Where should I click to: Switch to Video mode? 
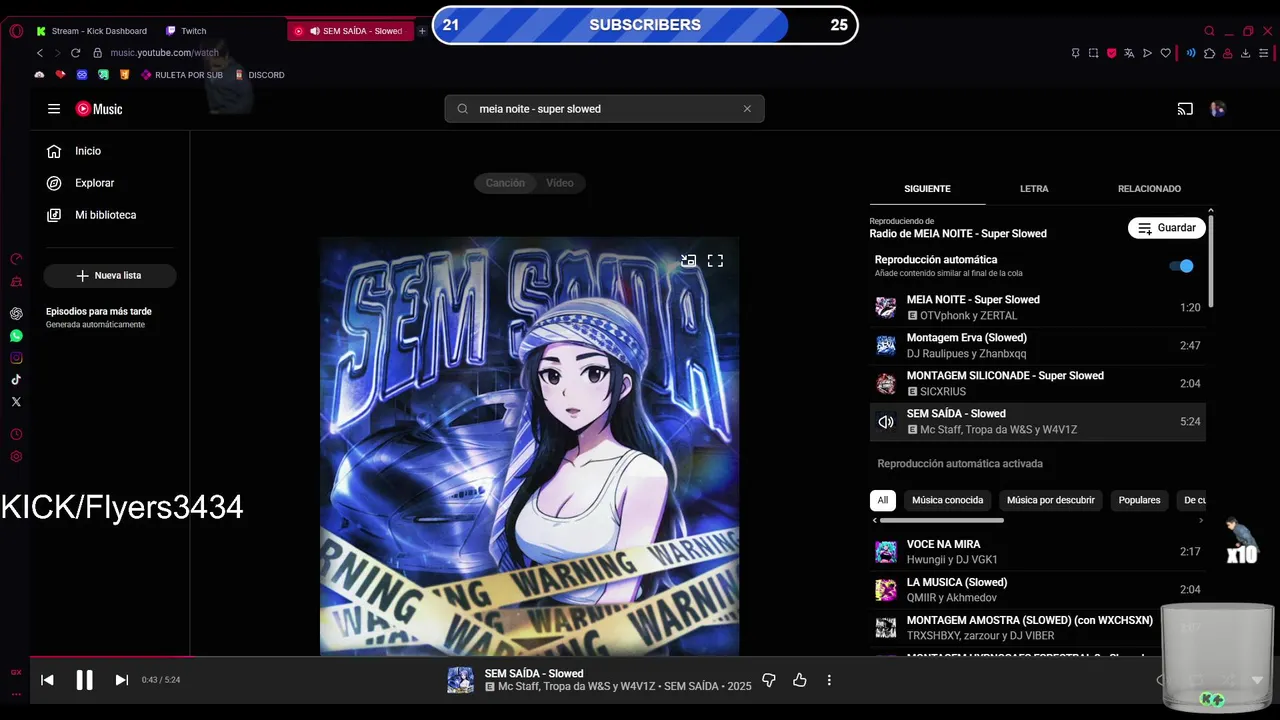coord(560,183)
